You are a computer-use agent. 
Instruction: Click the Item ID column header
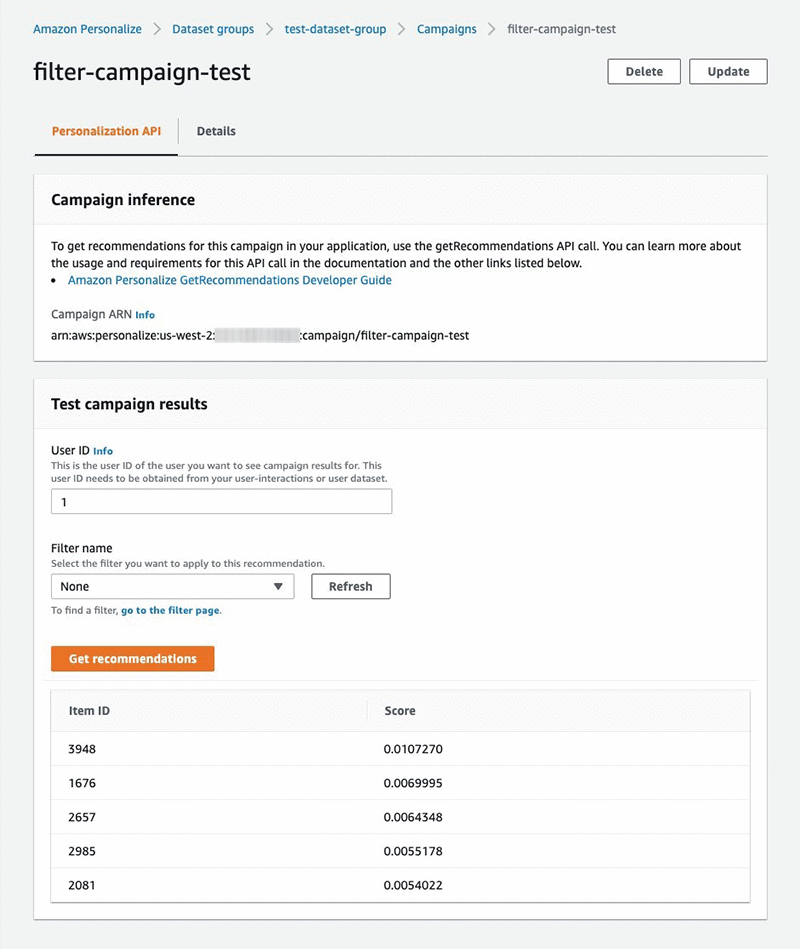[x=89, y=711]
